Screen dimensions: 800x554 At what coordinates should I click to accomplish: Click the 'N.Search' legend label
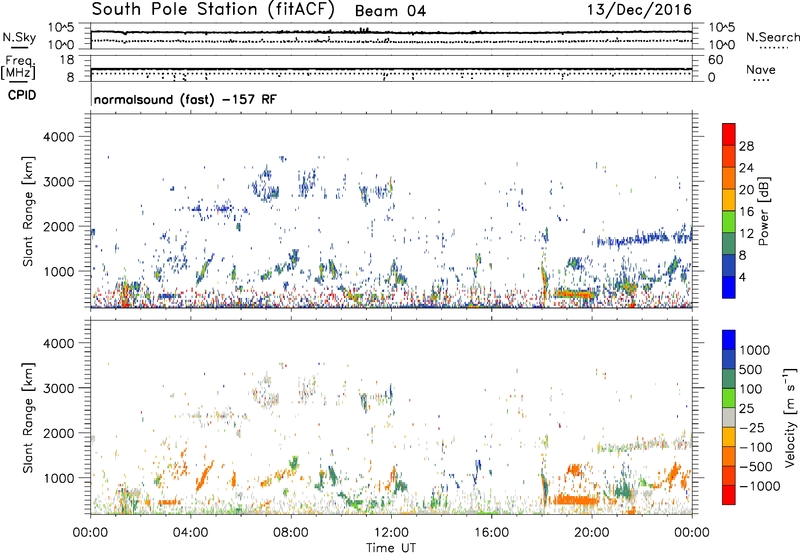pos(772,37)
